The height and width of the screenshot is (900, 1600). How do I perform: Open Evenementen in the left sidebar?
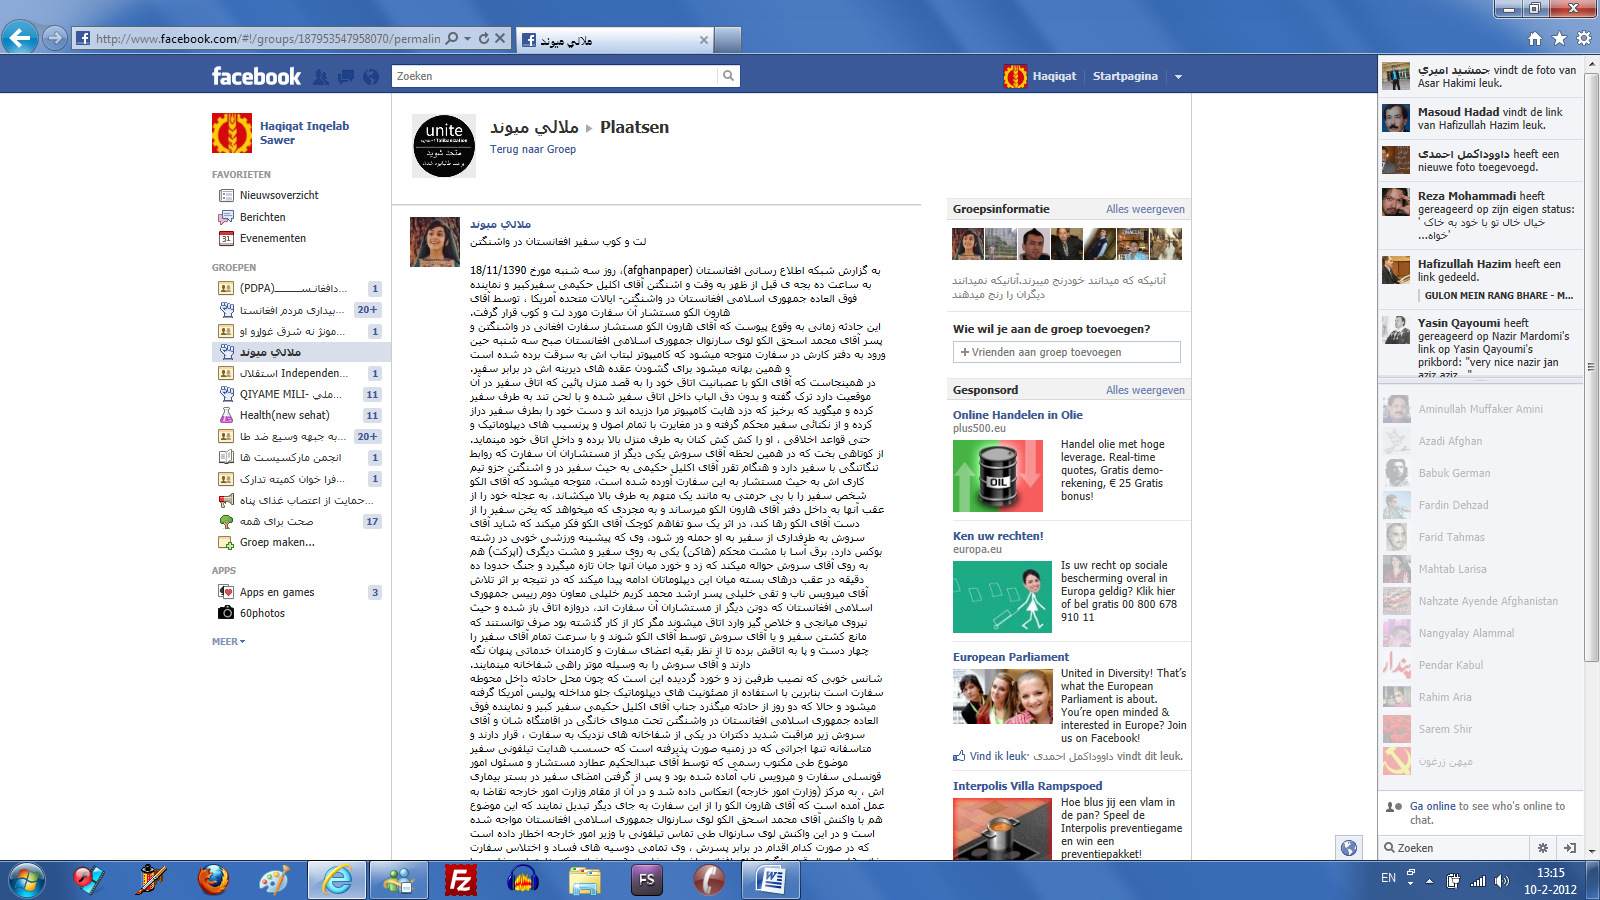[272, 238]
